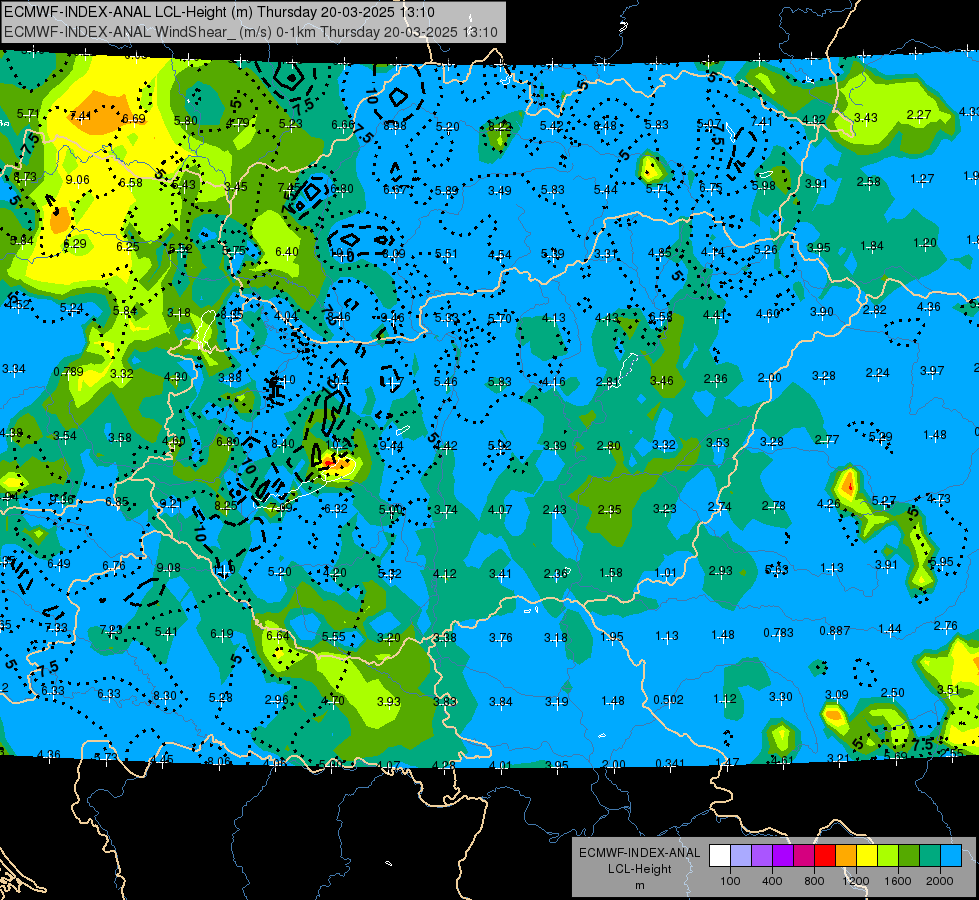Select the grid value 3.51

click(x=948, y=690)
